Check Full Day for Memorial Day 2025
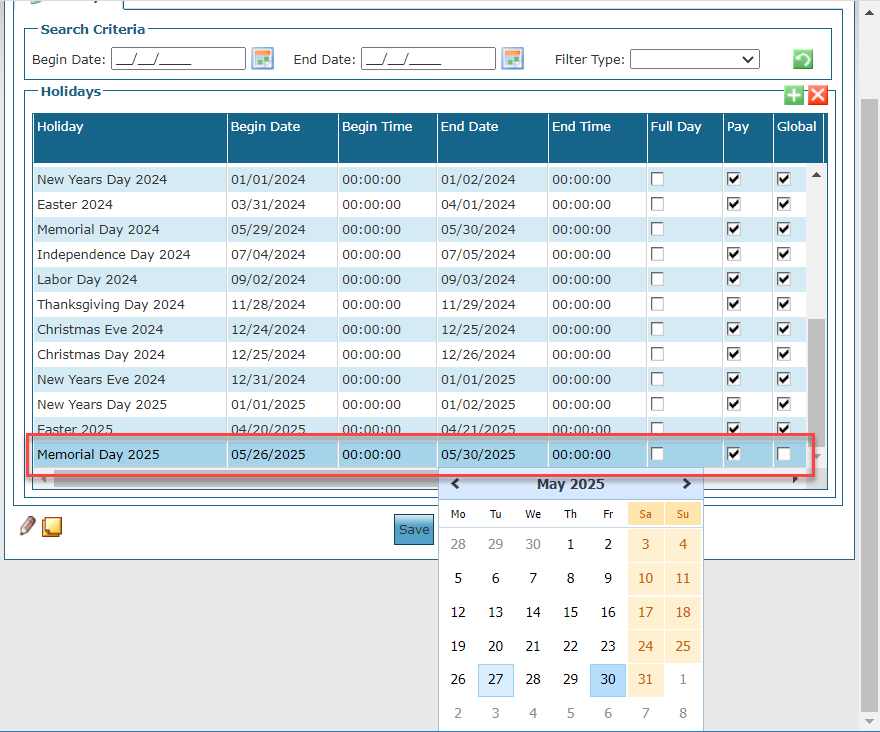Screen dimensions: 880x732 [x=657, y=454]
